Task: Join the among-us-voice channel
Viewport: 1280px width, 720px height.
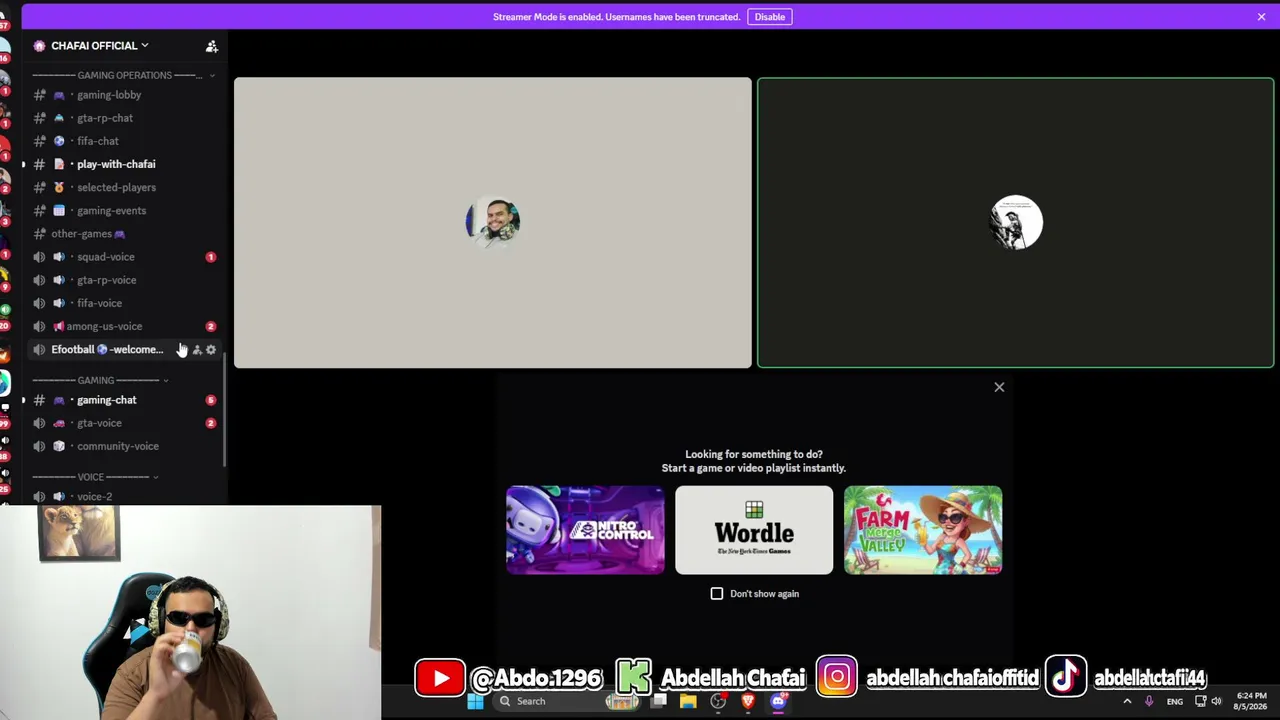Action: pyautogui.click(x=125, y=326)
